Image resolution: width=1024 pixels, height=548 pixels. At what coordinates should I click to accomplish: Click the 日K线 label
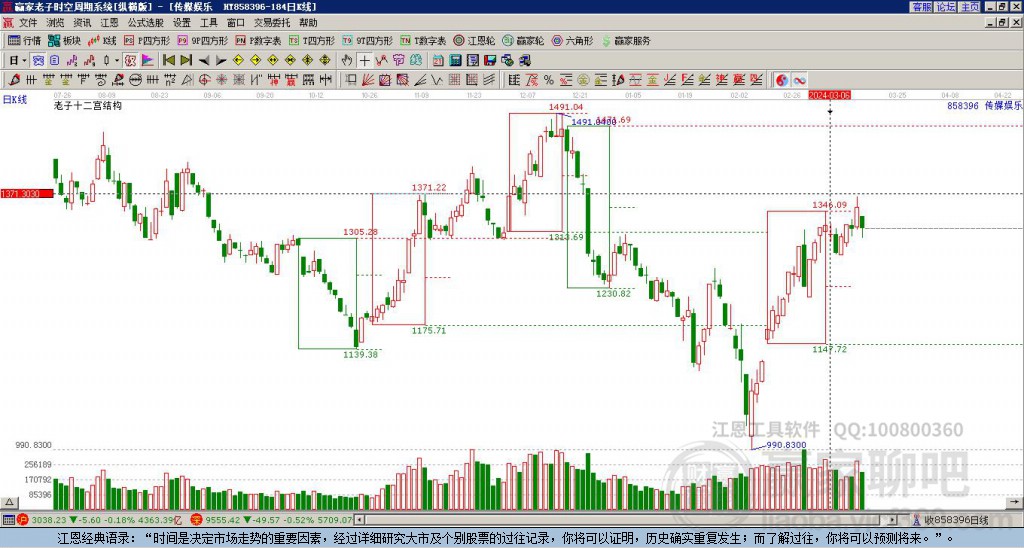[14, 100]
